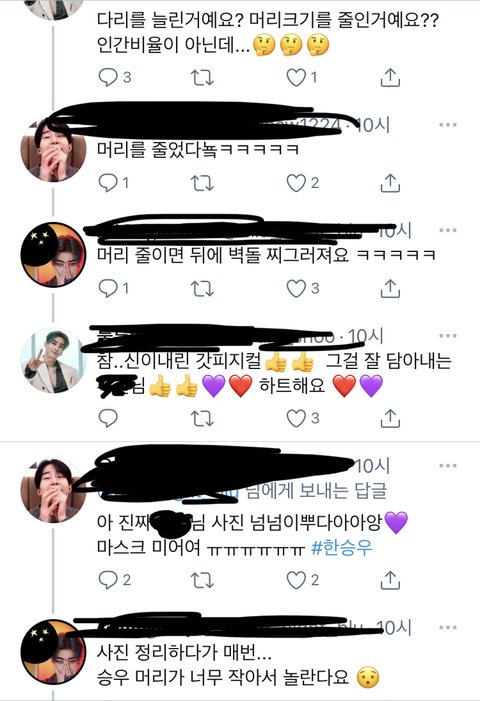This screenshot has height=701, width=480.
Task: Open more options for '머리를 줄었다놐' tweet
Action: [x=447, y=125]
